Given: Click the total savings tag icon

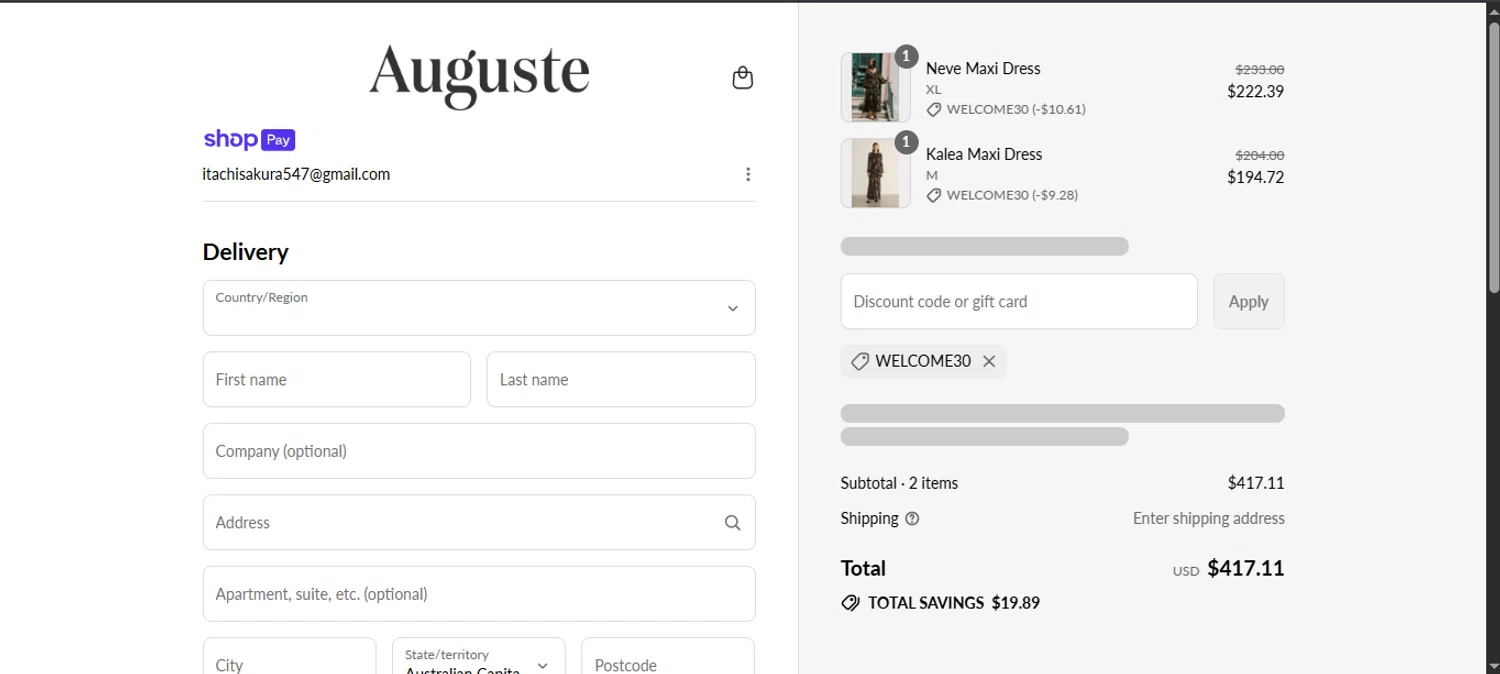Looking at the screenshot, I should pos(850,603).
